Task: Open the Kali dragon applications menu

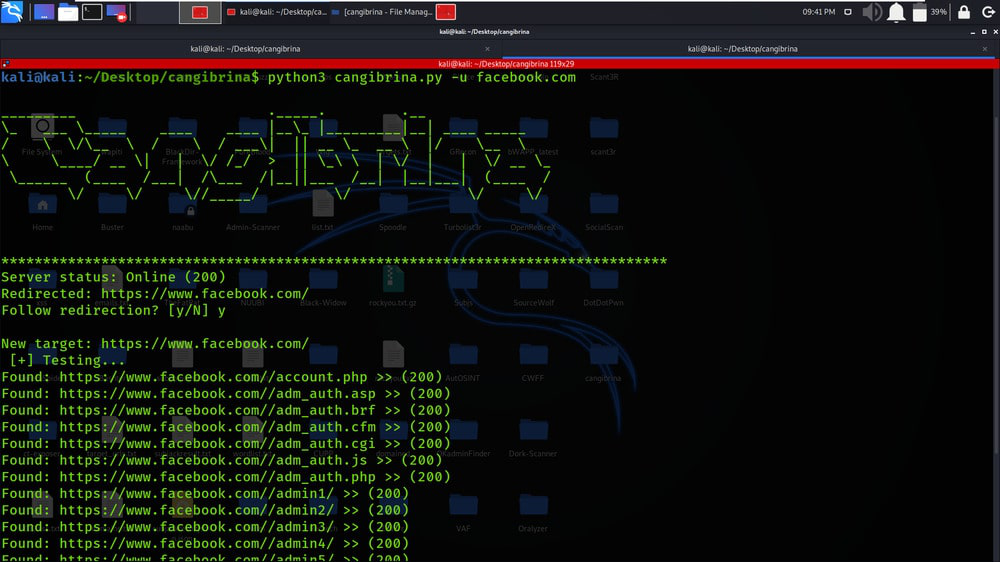Action: (12, 11)
